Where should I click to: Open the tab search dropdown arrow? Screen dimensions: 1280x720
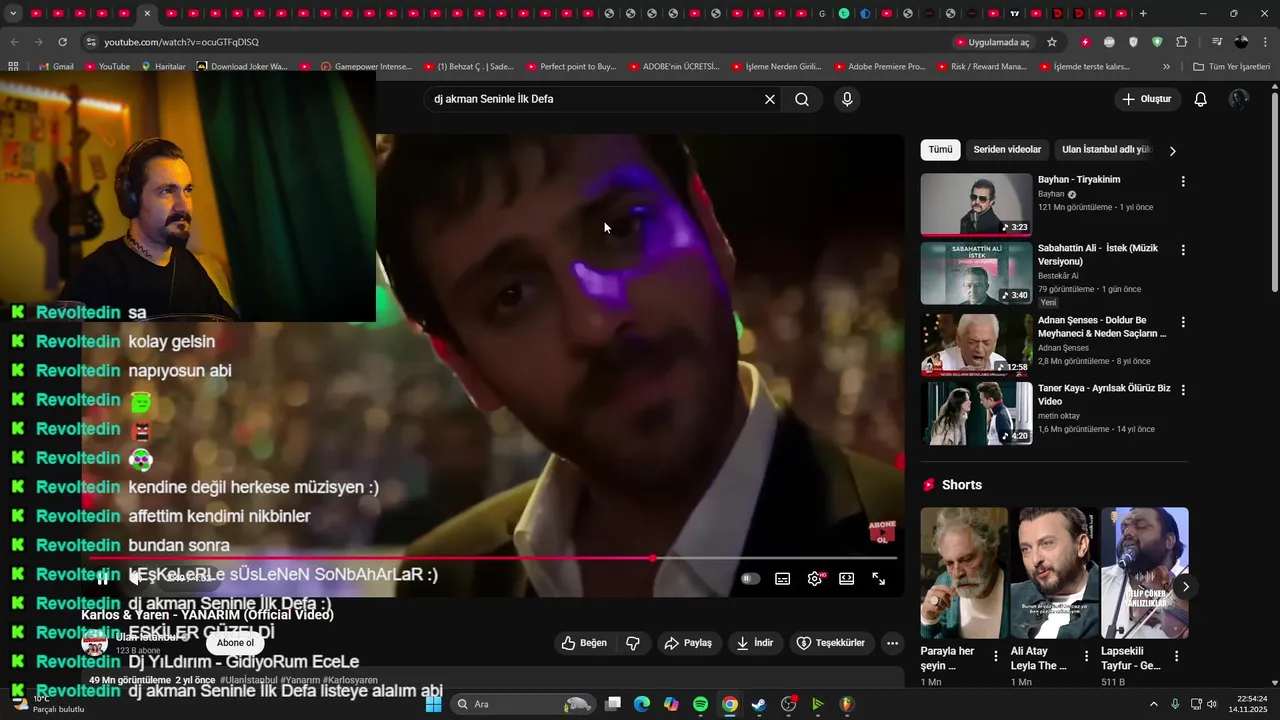click(x=12, y=13)
